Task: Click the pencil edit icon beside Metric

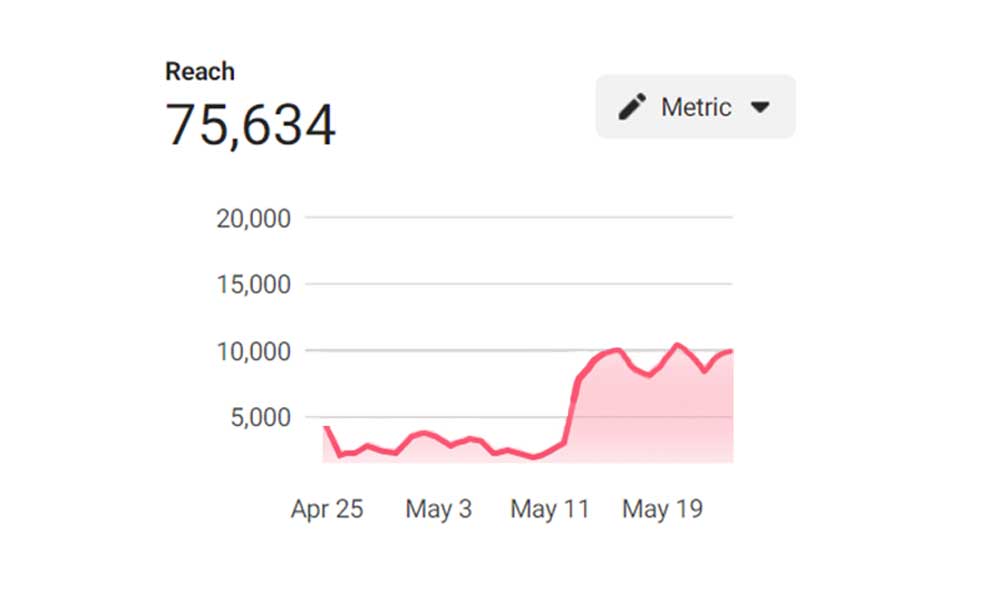Action: [x=632, y=107]
